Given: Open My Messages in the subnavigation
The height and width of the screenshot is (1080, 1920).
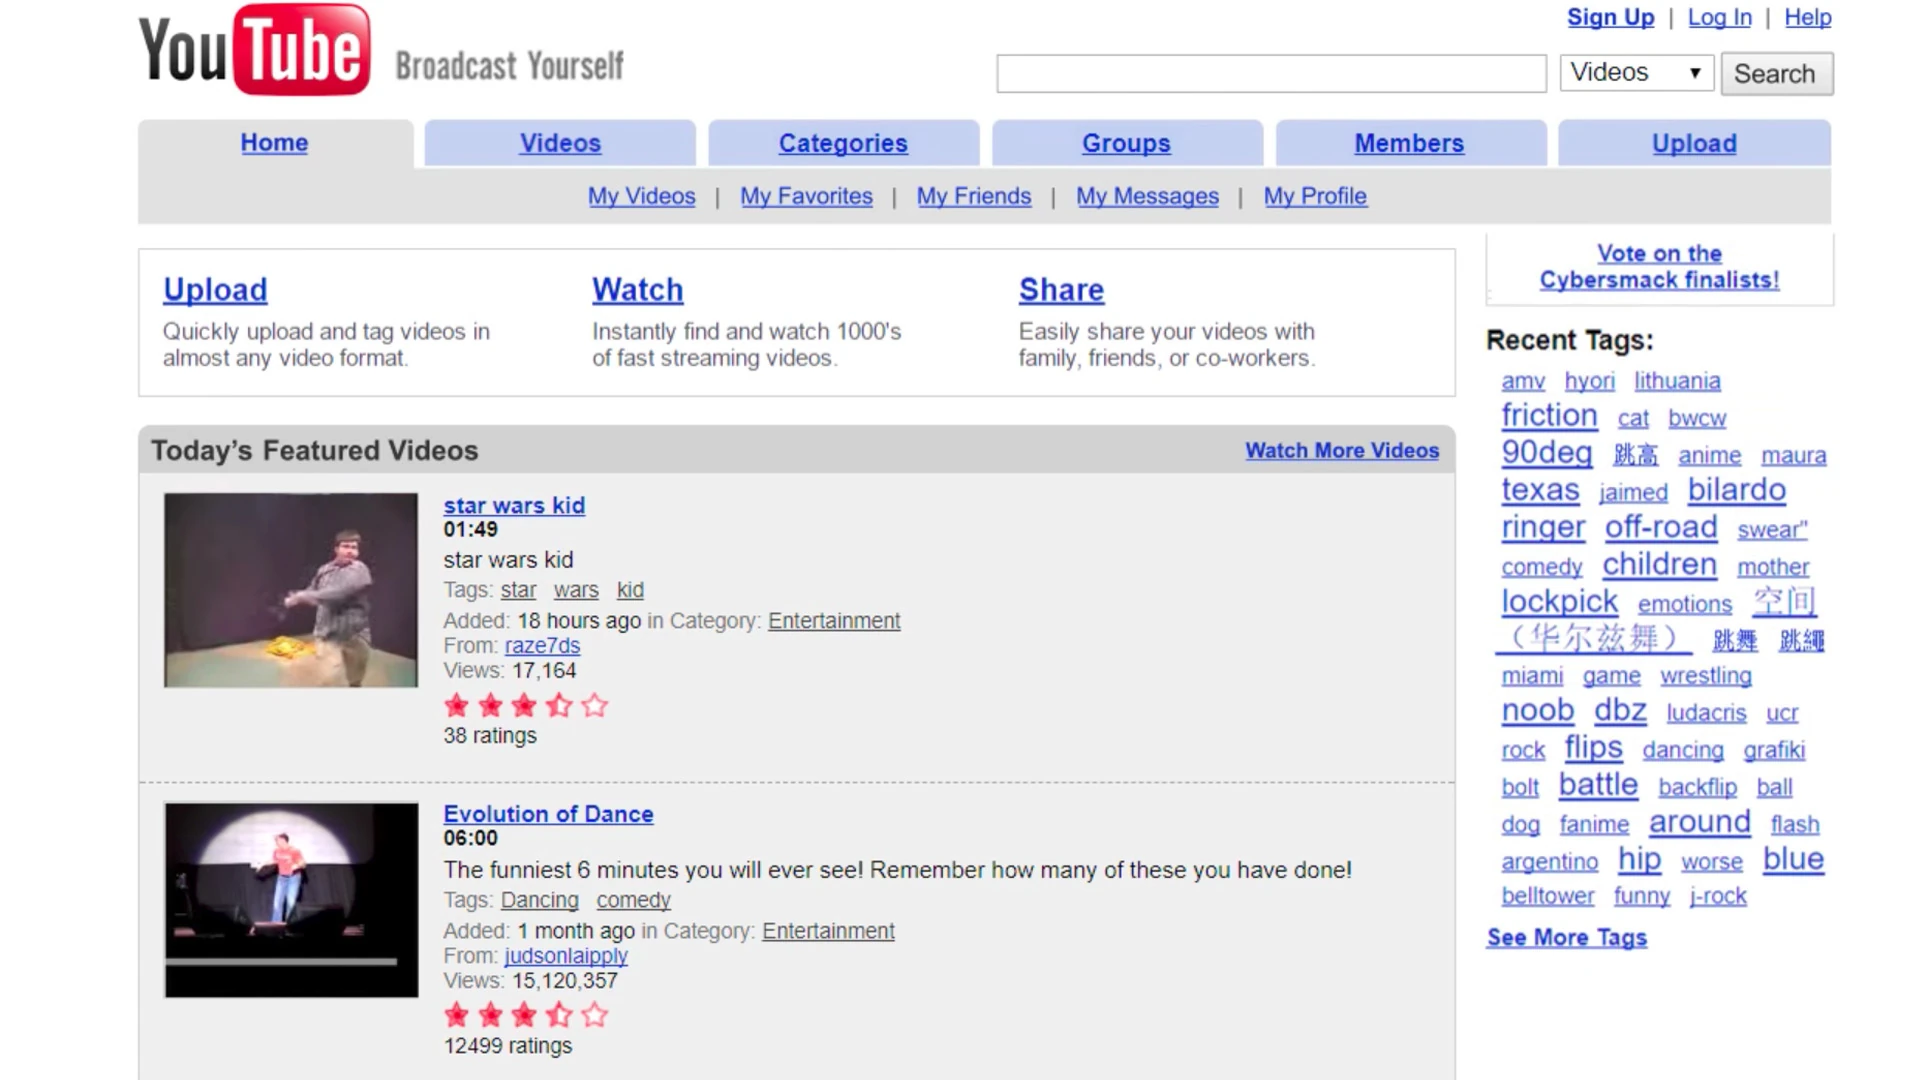Looking at the screenshot, I should coord(1147,196).
